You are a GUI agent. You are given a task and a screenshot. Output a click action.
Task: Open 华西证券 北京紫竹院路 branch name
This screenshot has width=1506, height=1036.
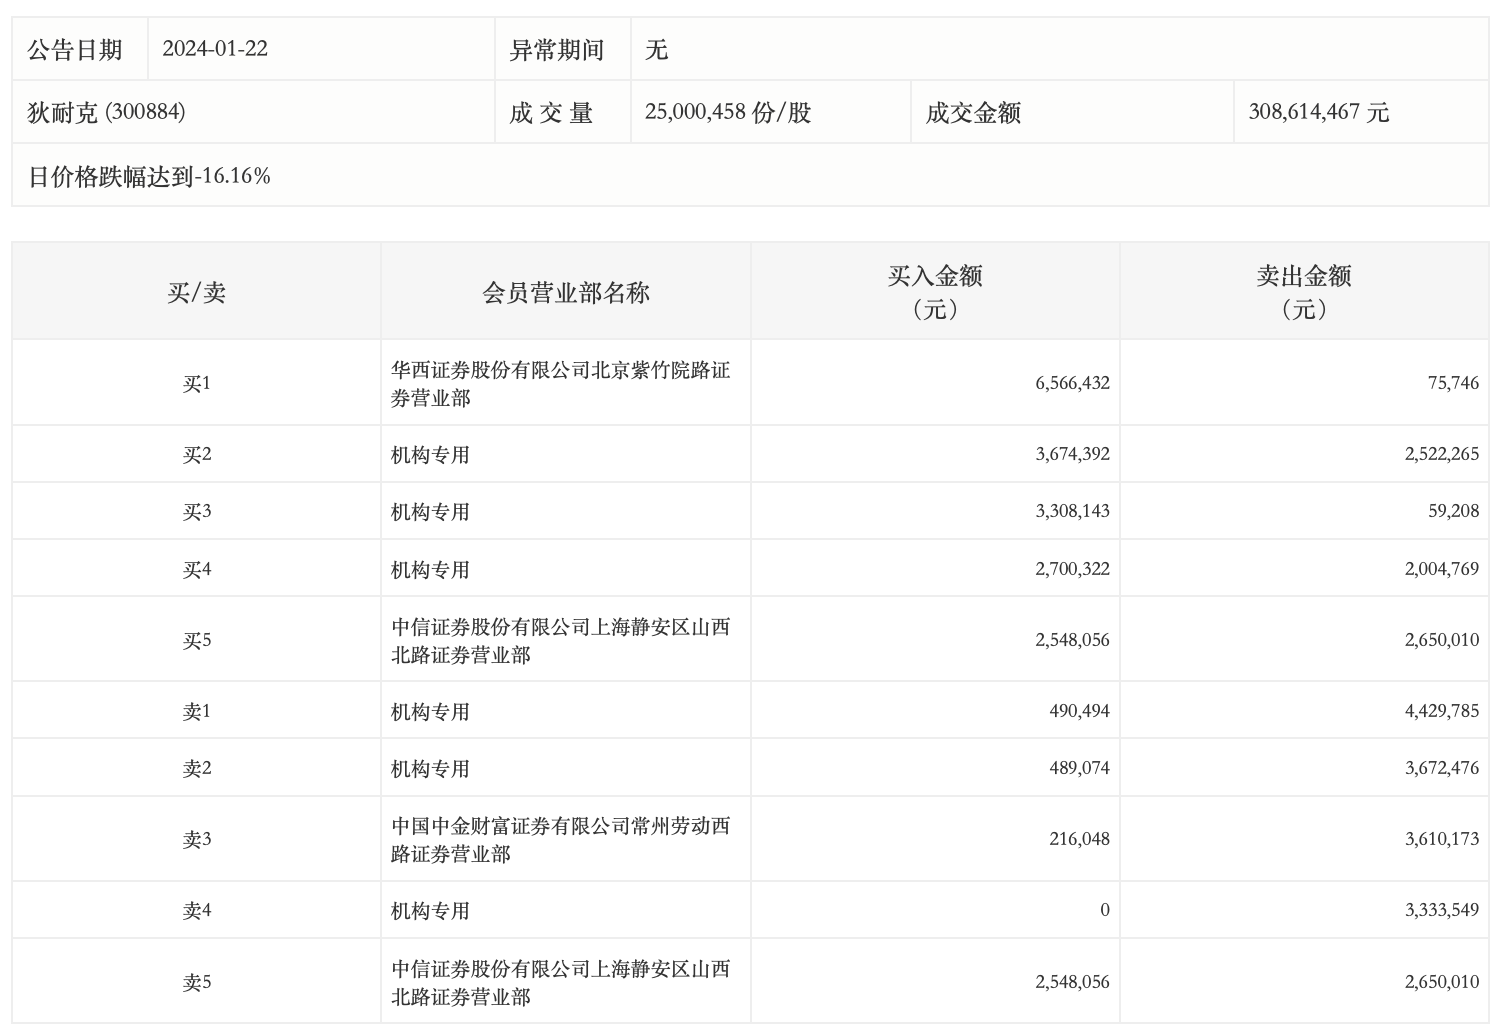(560, 384)
